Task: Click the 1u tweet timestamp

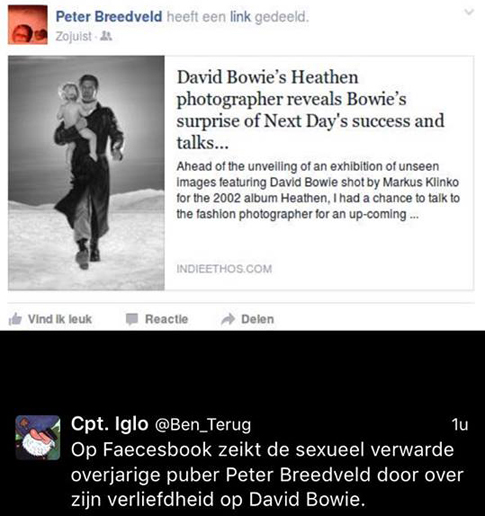Action: click(x=460, y=425)
